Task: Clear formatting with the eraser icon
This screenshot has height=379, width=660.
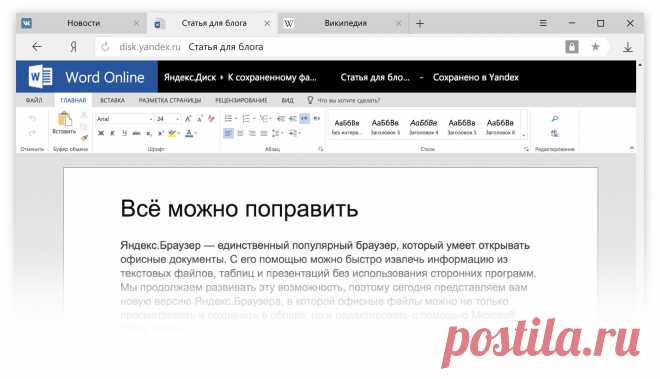Action: click(211, 118)
